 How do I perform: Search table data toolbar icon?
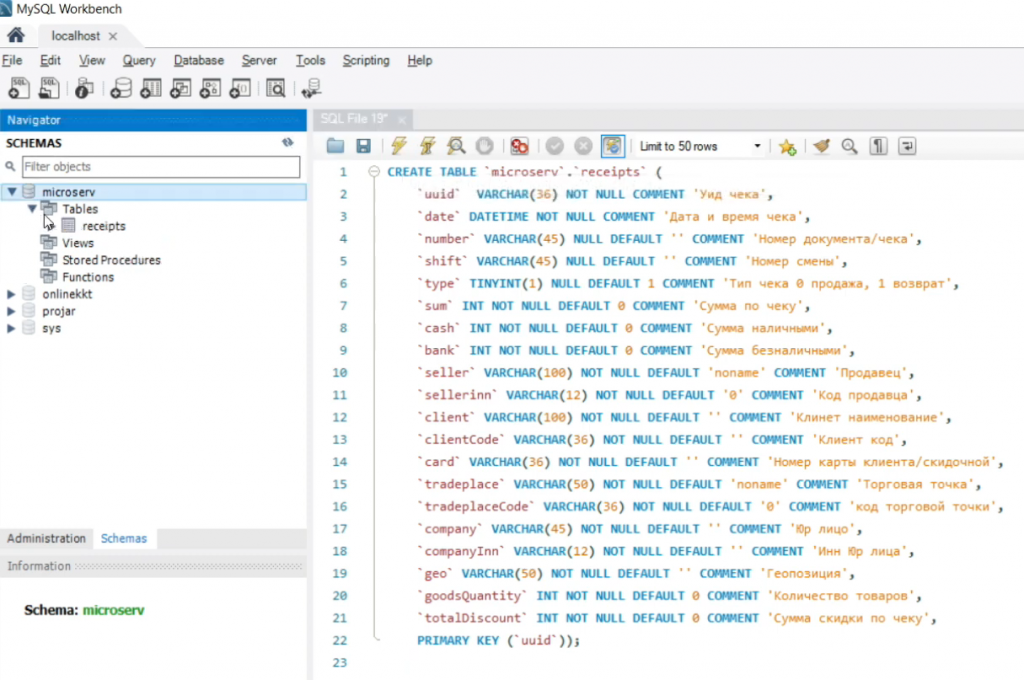pos(276,88)
